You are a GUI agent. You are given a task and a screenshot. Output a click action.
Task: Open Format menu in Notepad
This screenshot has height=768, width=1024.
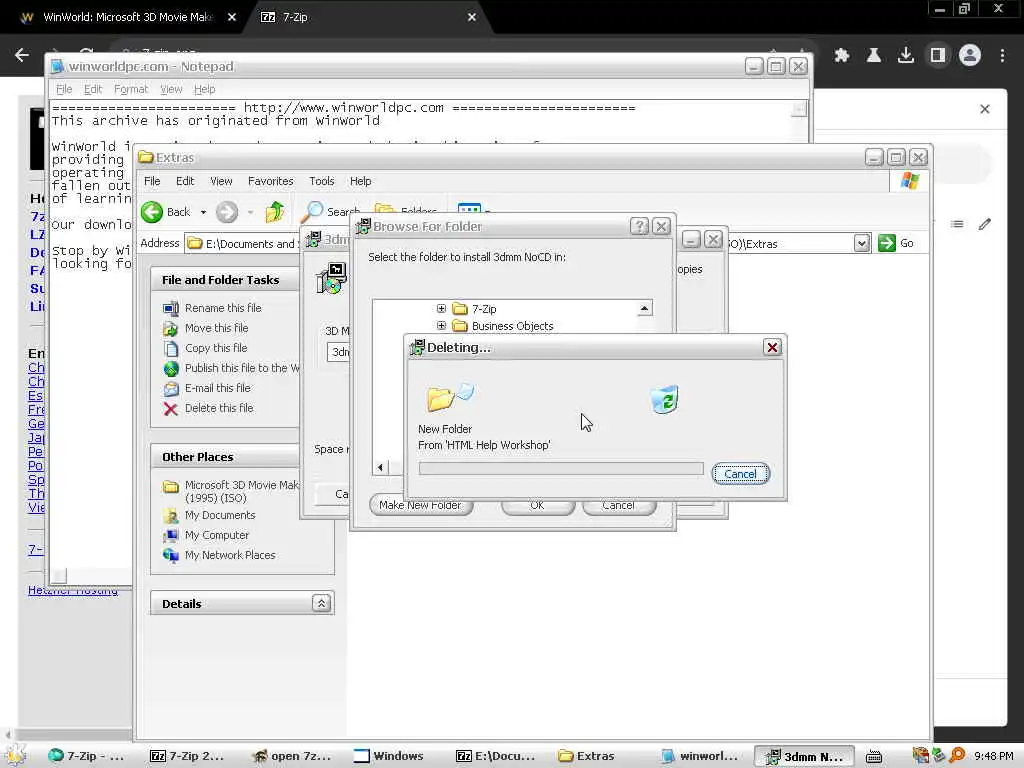(131, 89)
